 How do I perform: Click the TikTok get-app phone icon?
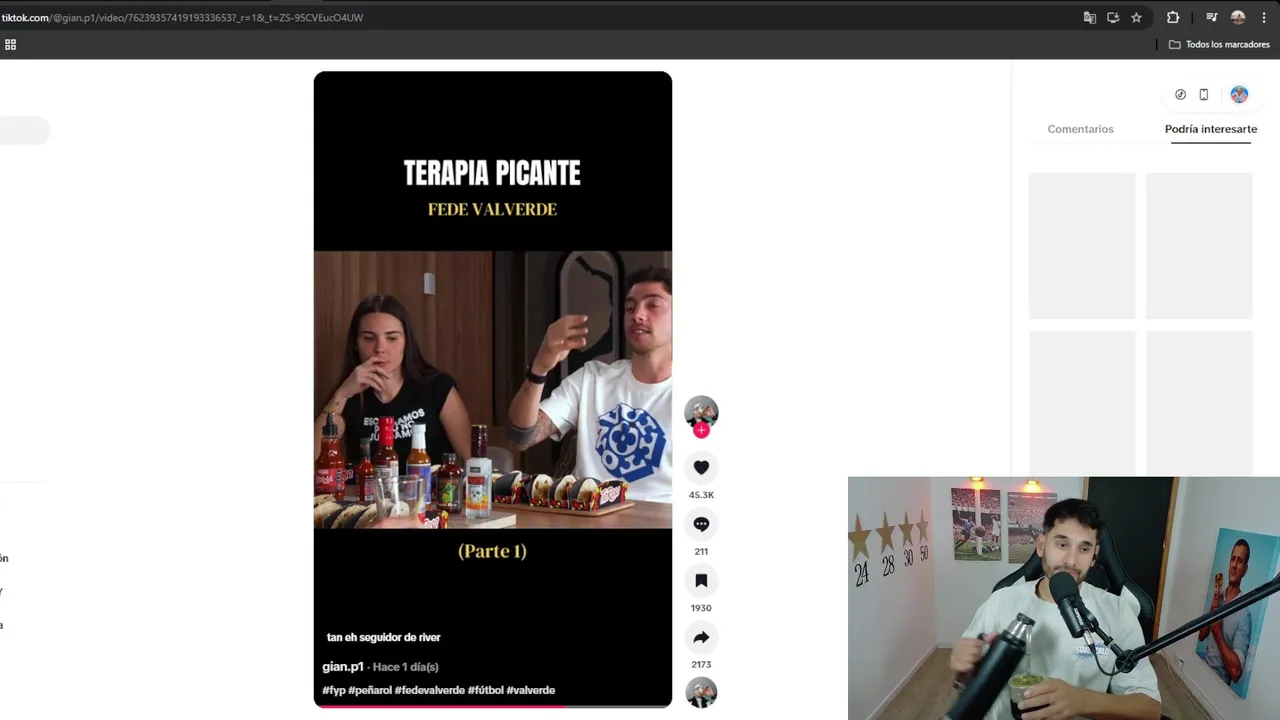click(1204, 94)
